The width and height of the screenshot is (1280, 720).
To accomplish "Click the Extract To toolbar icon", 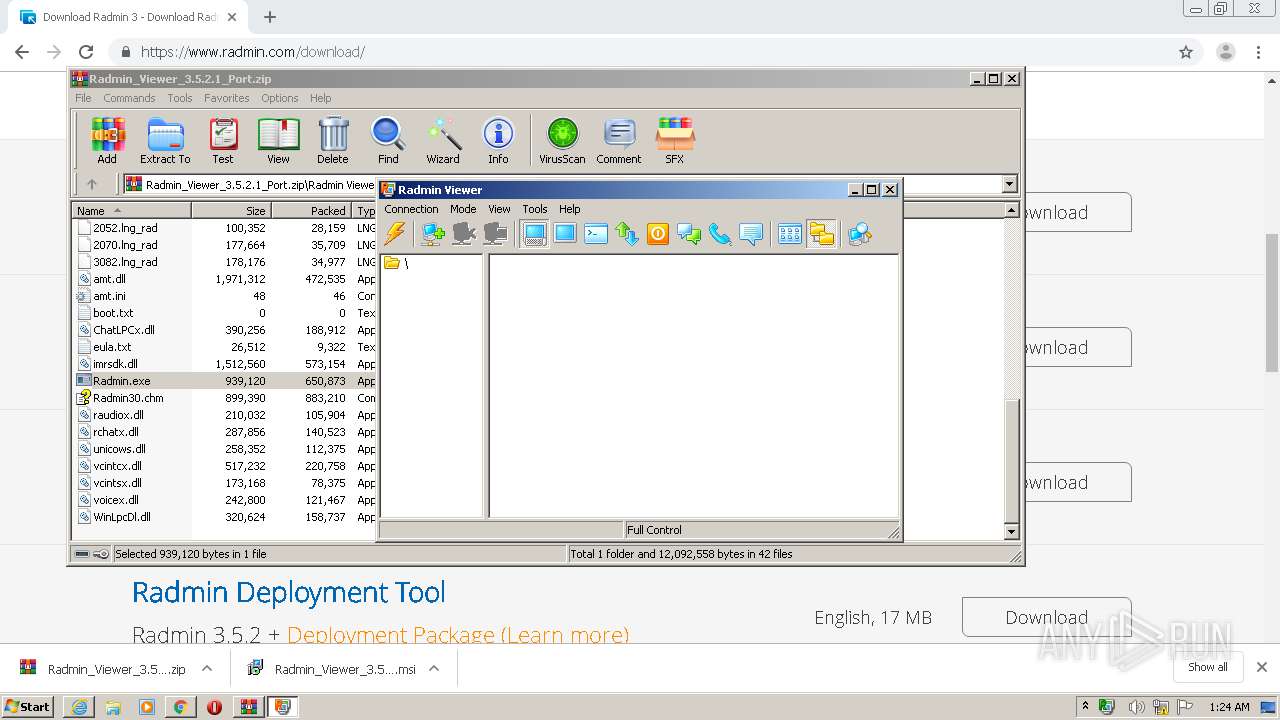I will click(x=165, y=140).
